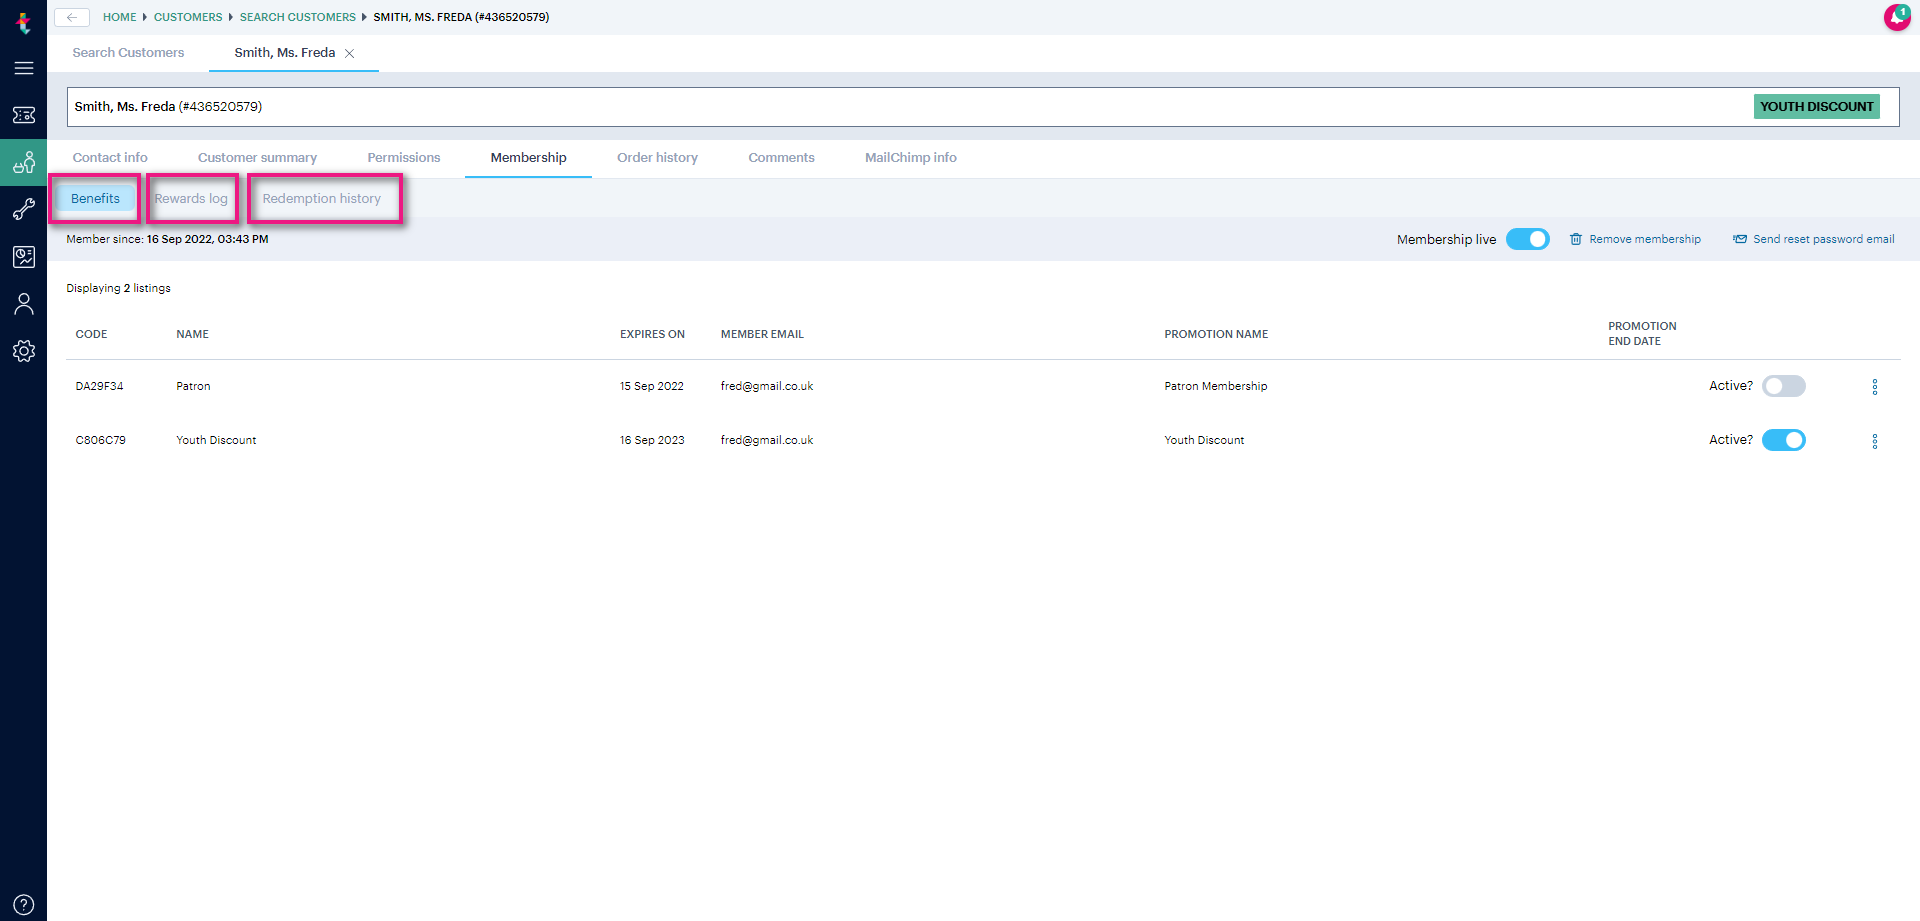Switch to Search Customers tab

click(x=128, y=53)
